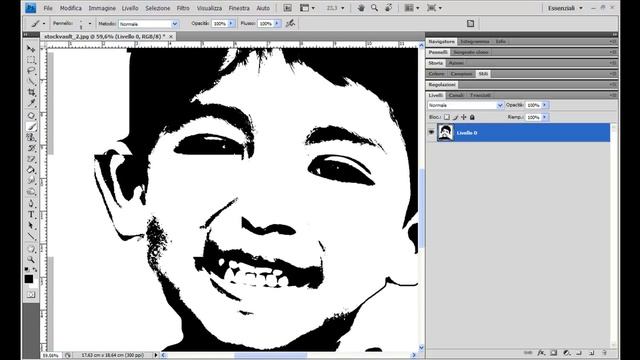Open the layer blend mode dropdown
This screenshot has height=360, width=640.
(500, 105)
